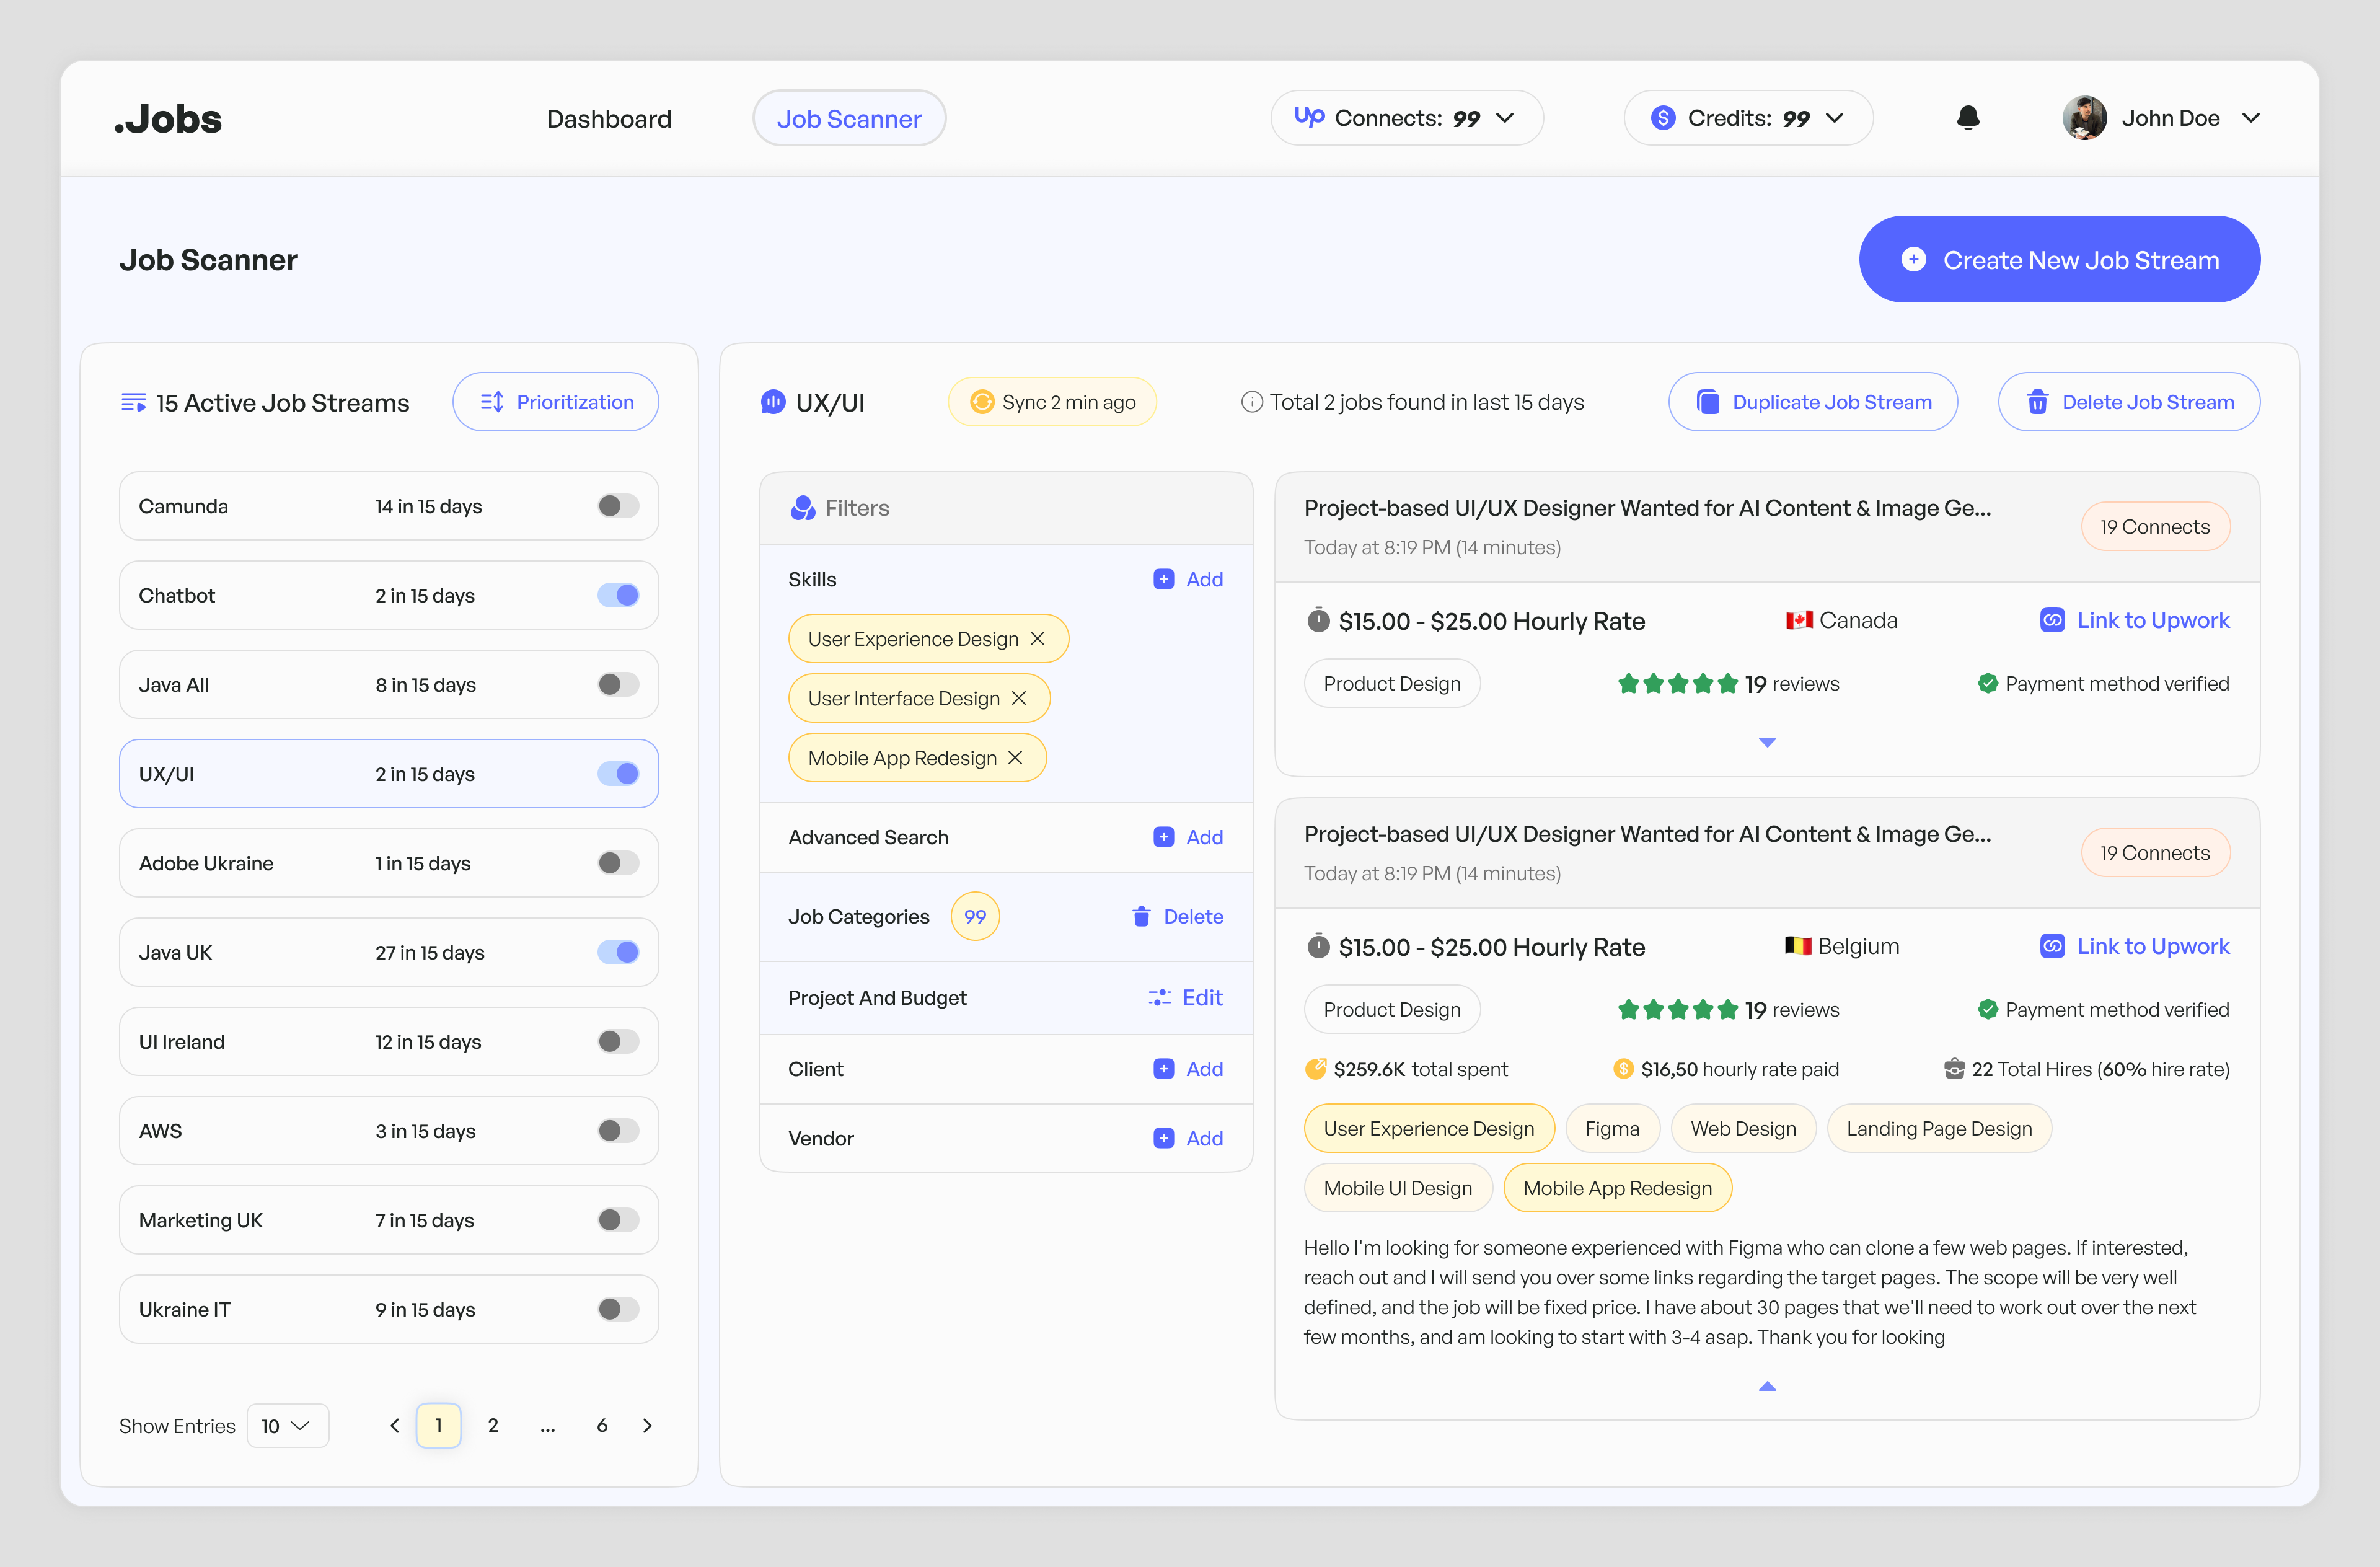
Task: Add a new skill with the plus icon
Action: pos(1163,579)
